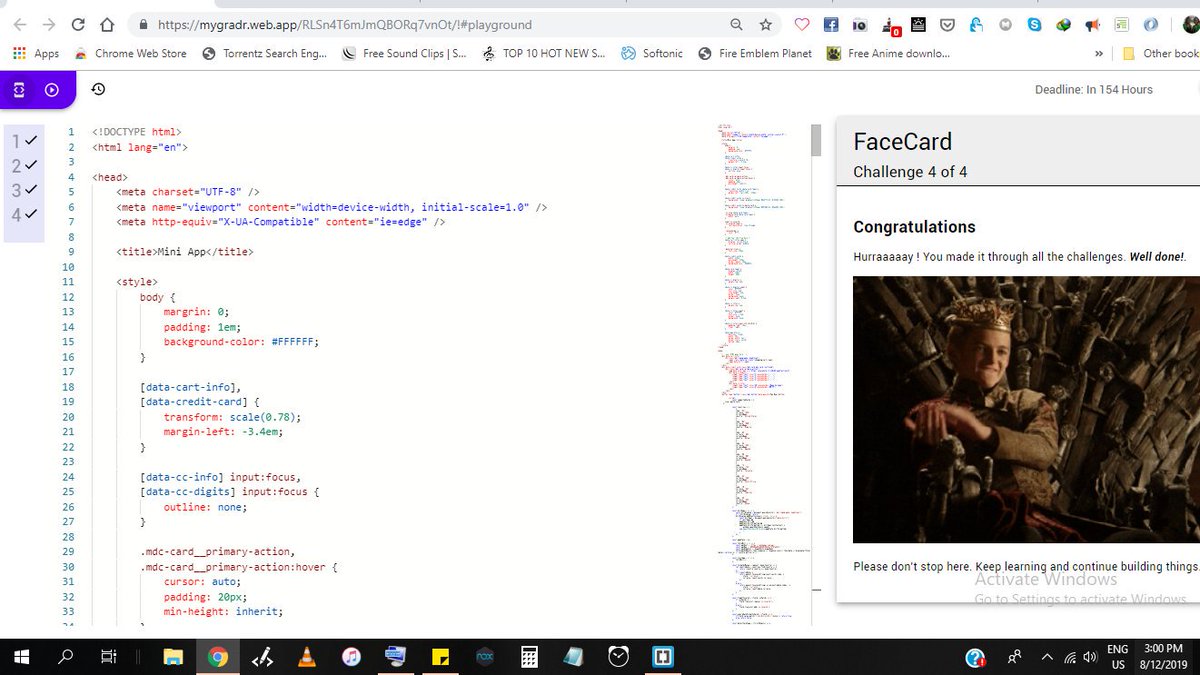
Task: Open the history clock icon
Action: coord(98,90)
